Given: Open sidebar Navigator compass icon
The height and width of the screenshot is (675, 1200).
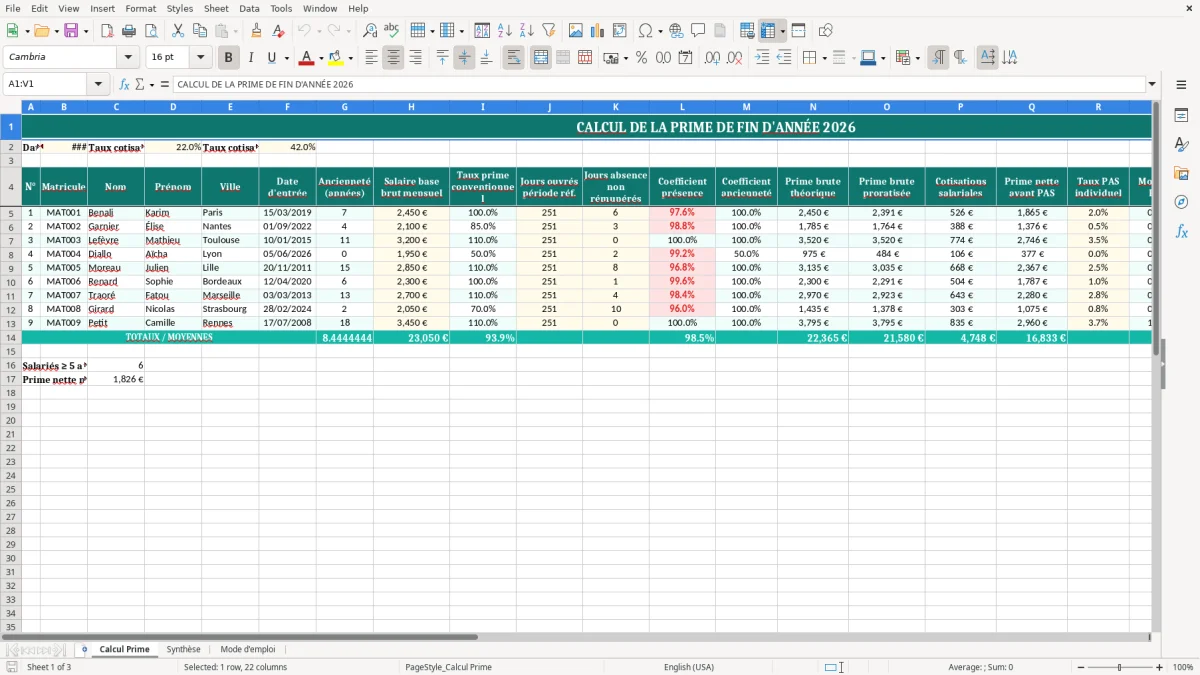Looking at the screenshot, I should [1181, 202].
